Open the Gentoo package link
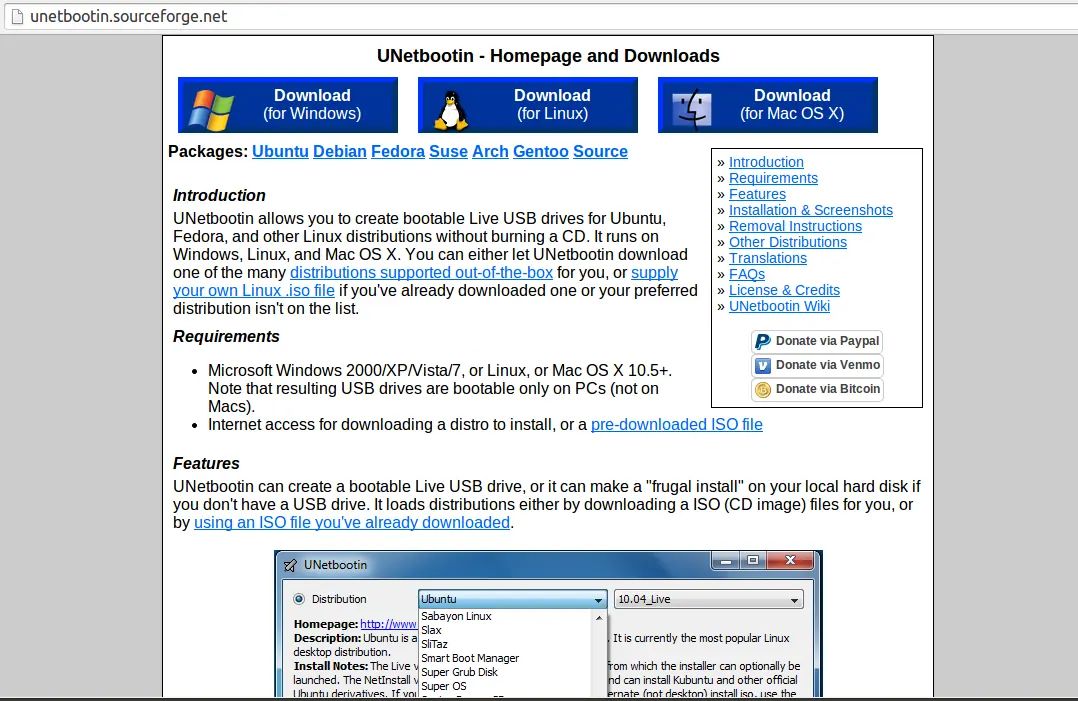The height and width of the screenshot is (701, 1078). 540,151
